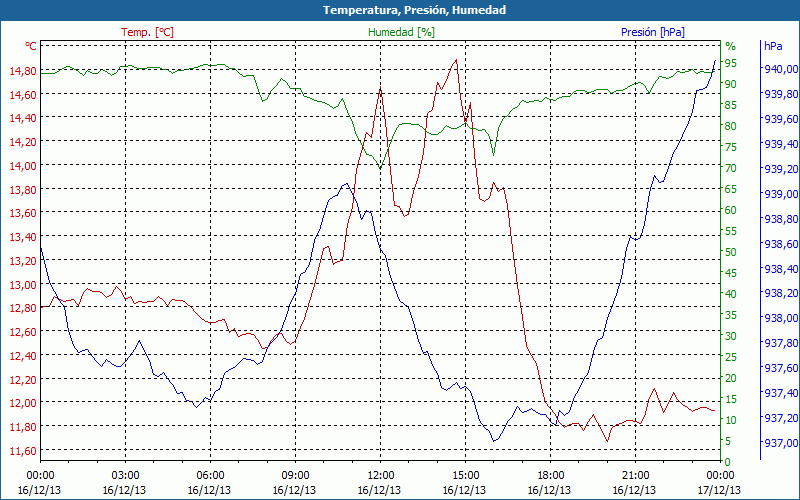
Task: Click the "938,20" pressure axis value
Action: [780, 293]
